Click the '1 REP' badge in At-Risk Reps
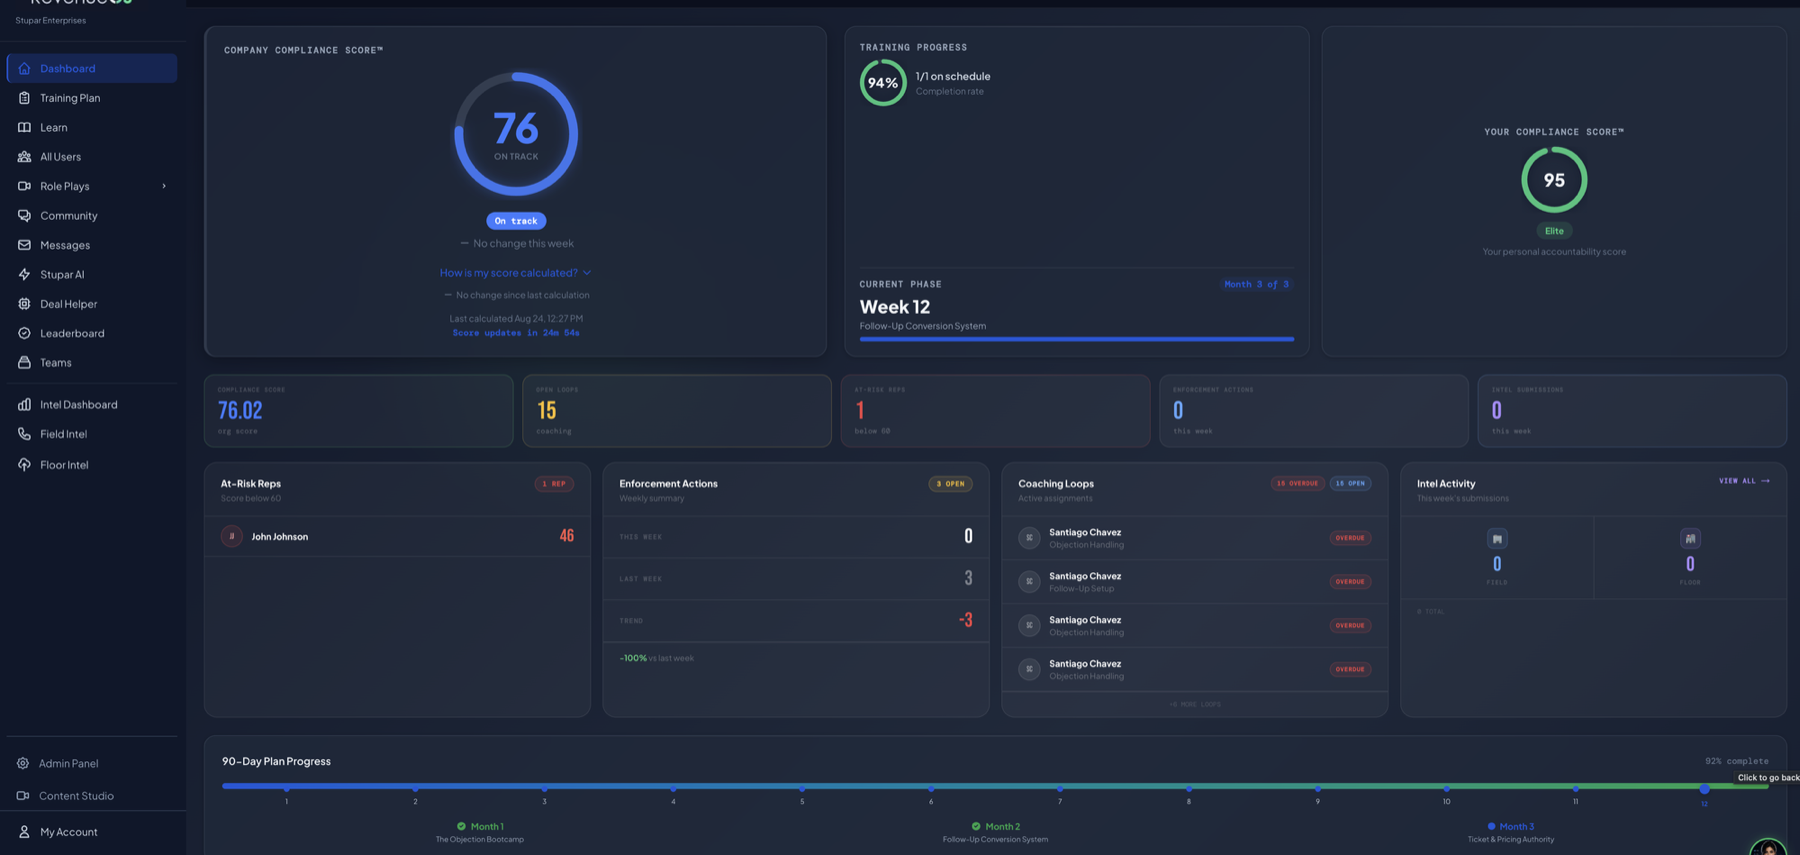The width and height of the screenshot is (1800, 855). [554, 484]
